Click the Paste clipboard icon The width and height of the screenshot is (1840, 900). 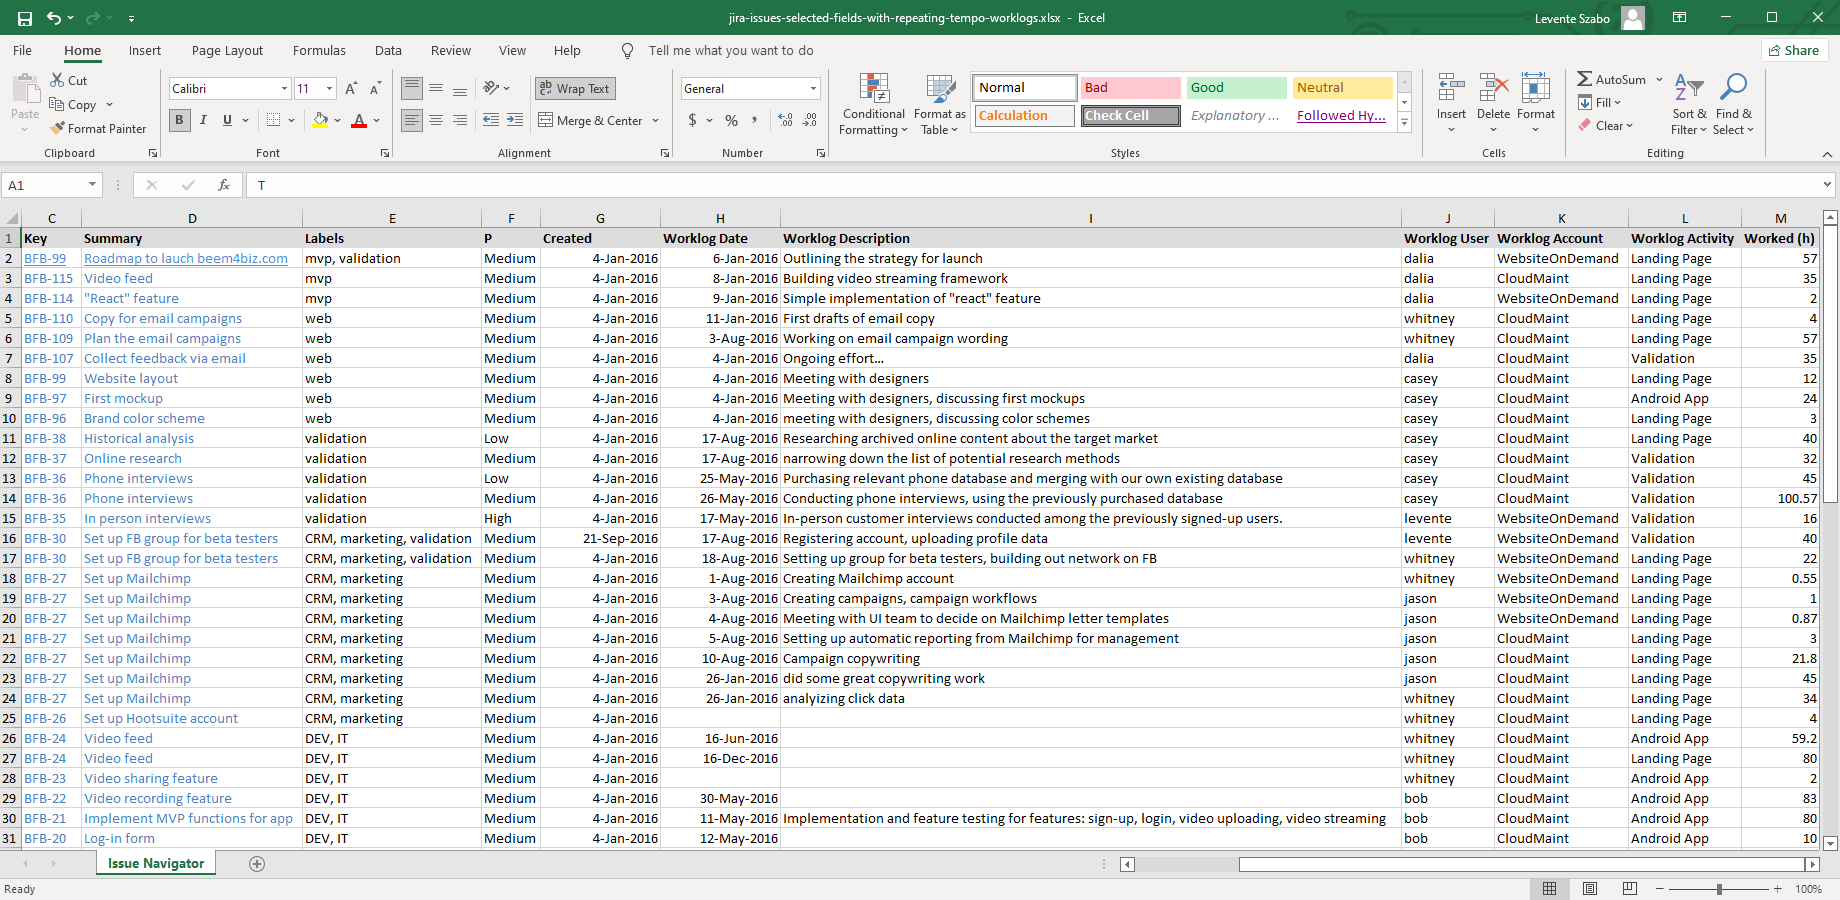(25, 90)
